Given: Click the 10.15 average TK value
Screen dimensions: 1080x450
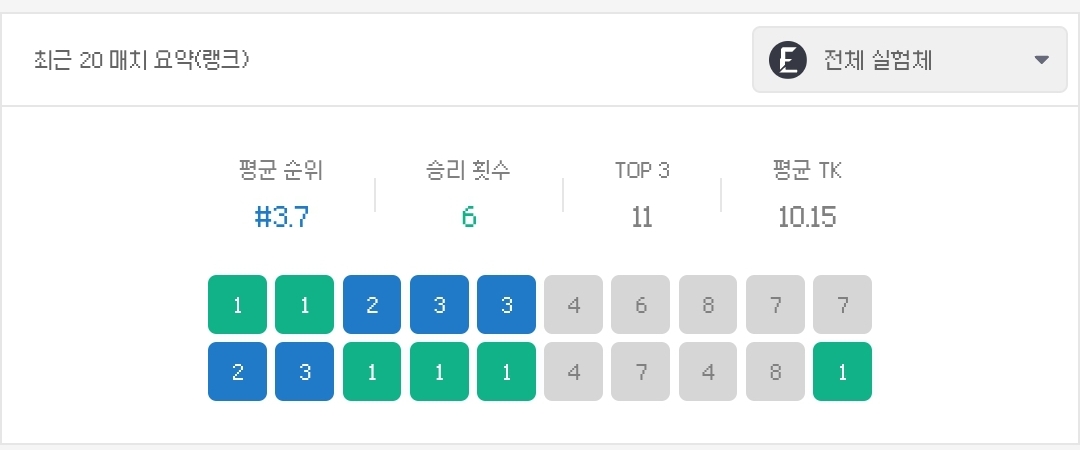Looking at the screenshot, I should pos(807,217).
